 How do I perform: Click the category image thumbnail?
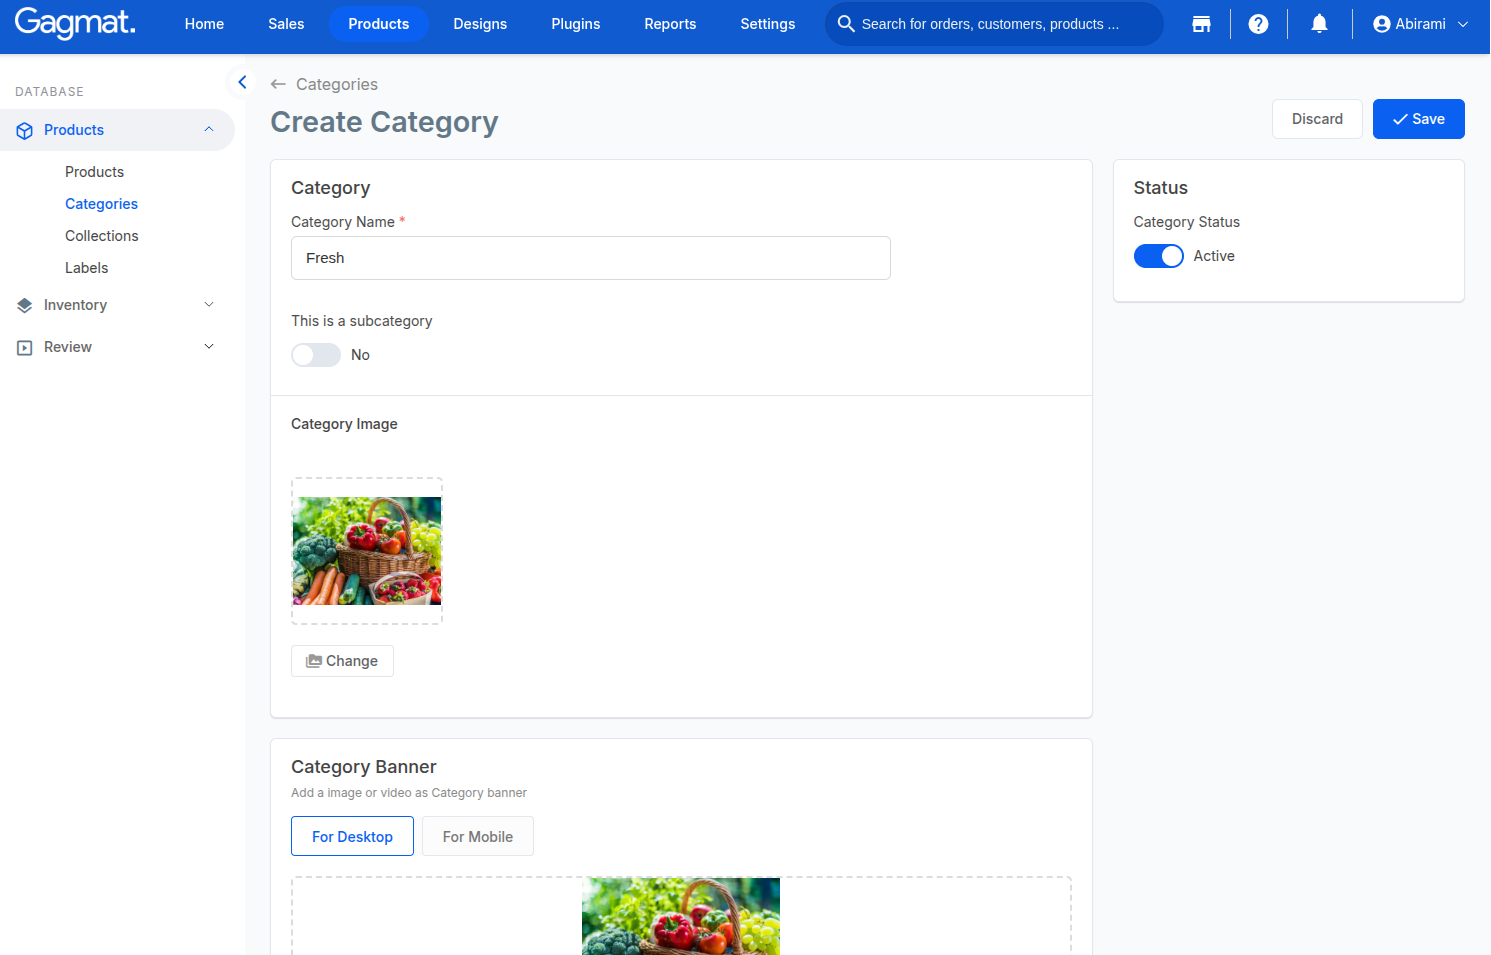367,551
